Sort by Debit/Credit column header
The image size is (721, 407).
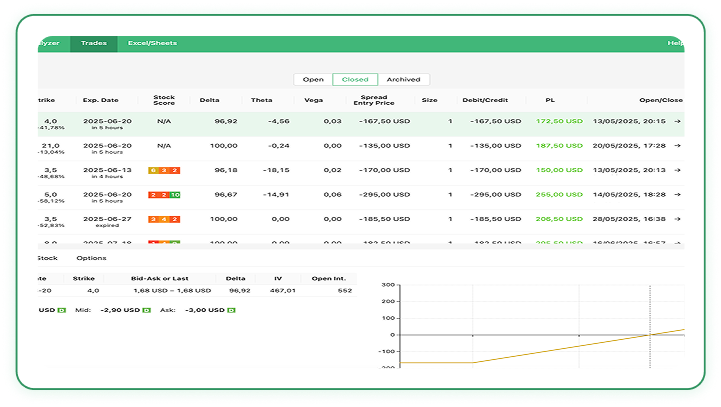click(x=485, y=100)
